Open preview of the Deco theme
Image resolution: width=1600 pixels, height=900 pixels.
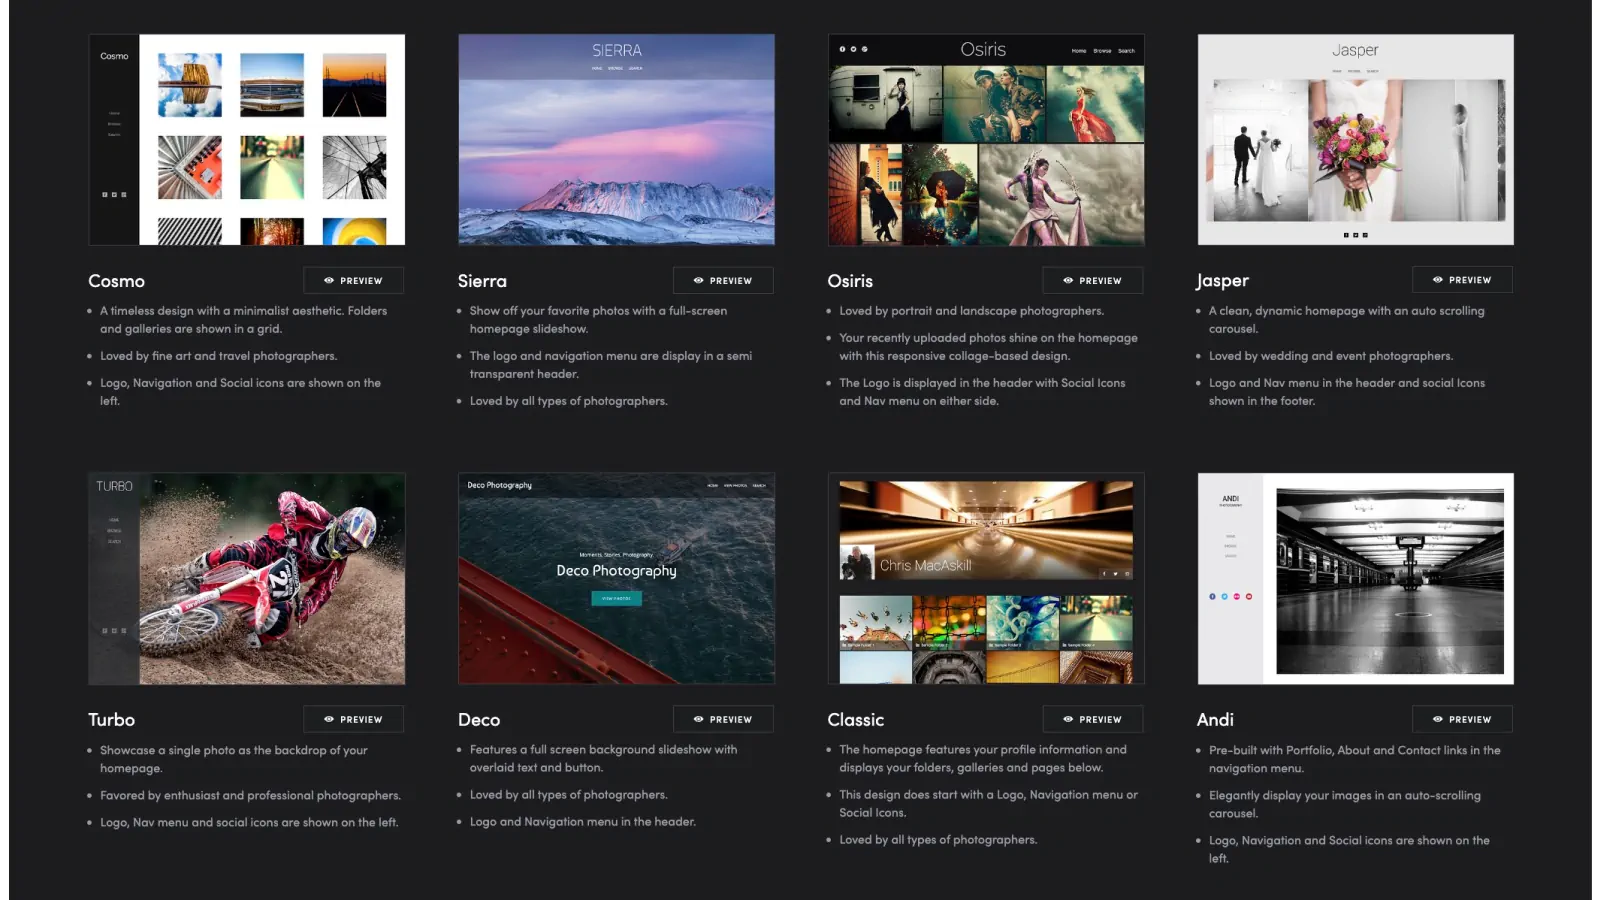(x=723, y=719)
